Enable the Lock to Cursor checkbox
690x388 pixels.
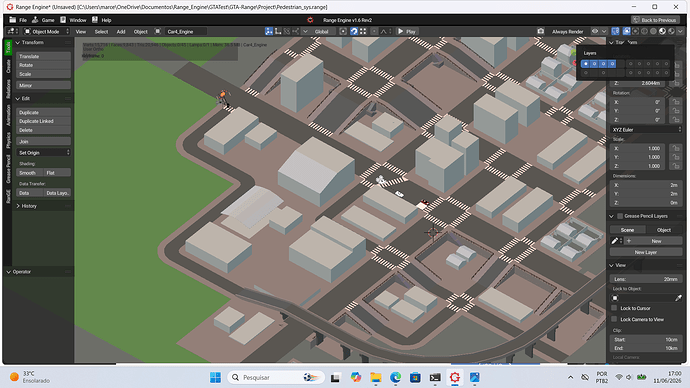614,308
